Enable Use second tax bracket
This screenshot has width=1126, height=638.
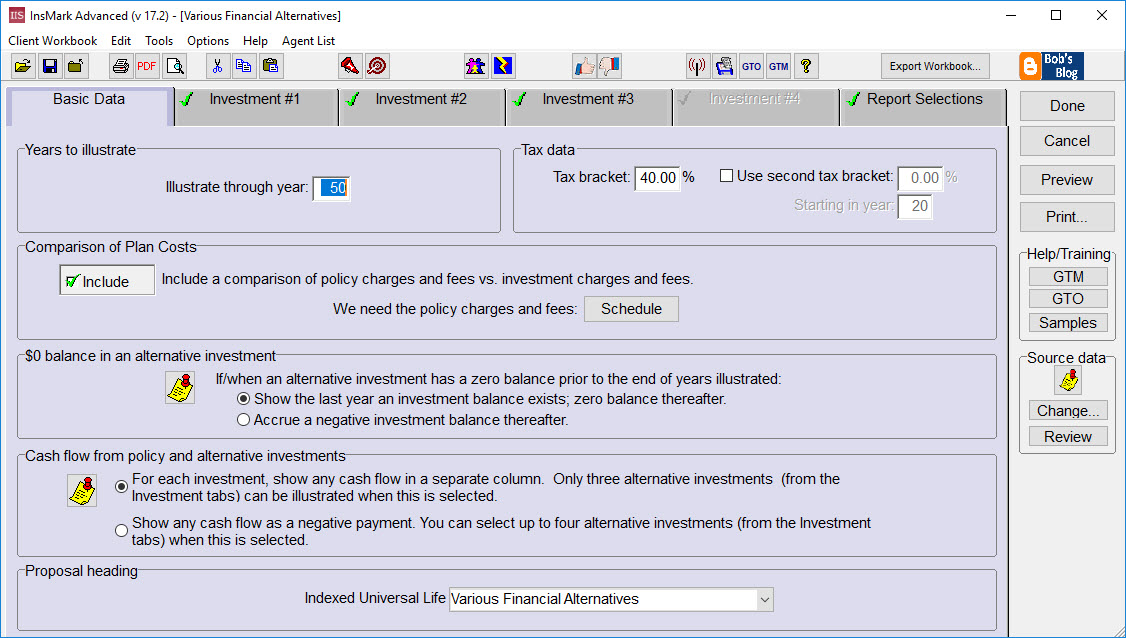[726, 175]
